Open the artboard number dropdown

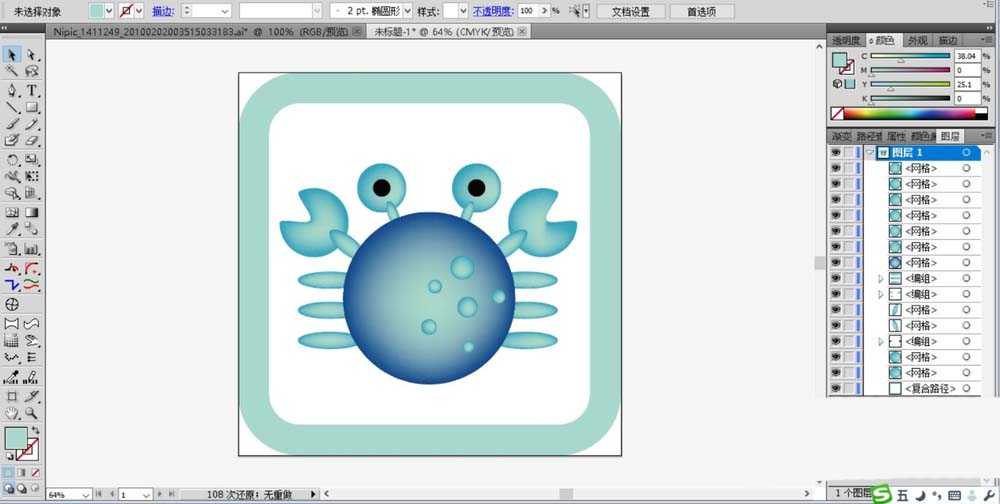click(147, 494)
